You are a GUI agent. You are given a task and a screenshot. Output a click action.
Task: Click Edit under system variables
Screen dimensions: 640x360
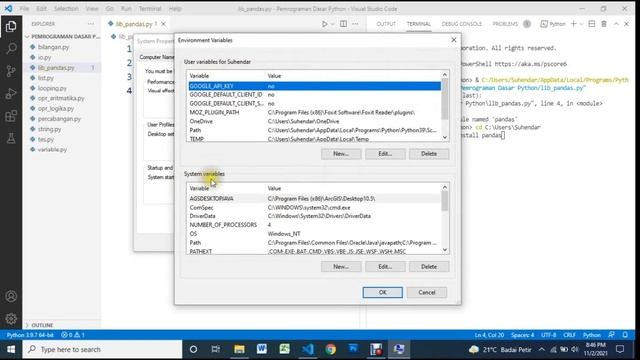[385, 267]
